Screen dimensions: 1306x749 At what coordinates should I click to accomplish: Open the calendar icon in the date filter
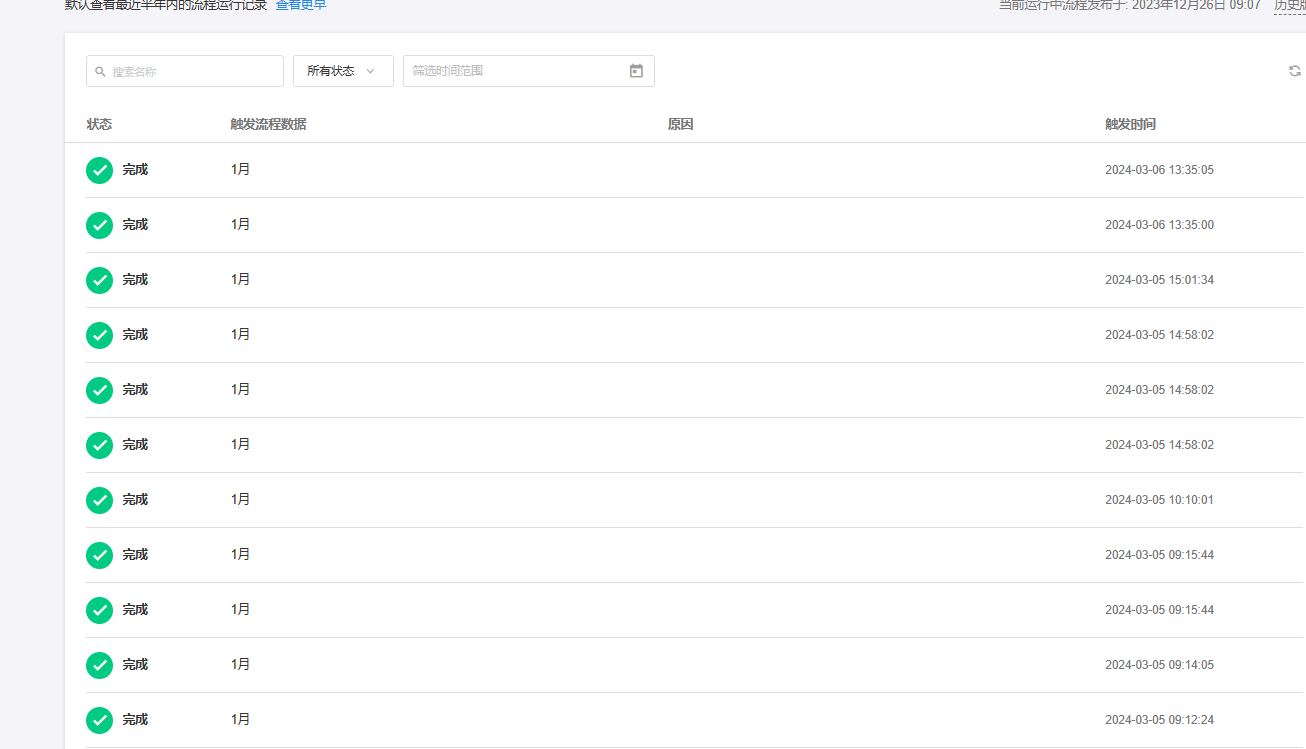pos(636,71)
